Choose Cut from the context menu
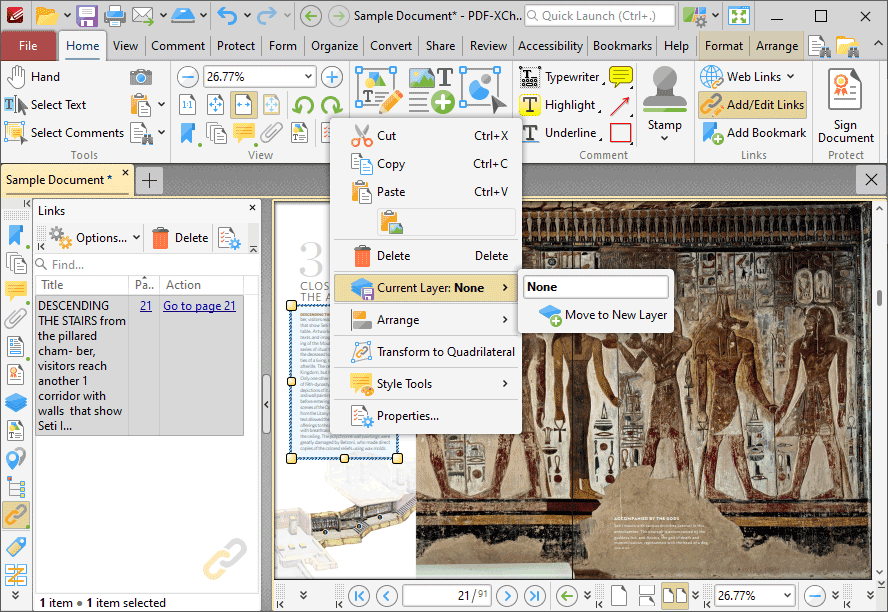 click(425, 136)
